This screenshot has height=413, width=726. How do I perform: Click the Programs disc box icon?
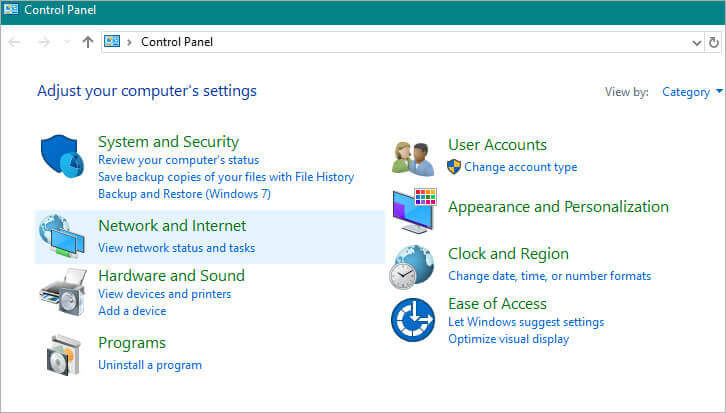[x=64, y=355]
